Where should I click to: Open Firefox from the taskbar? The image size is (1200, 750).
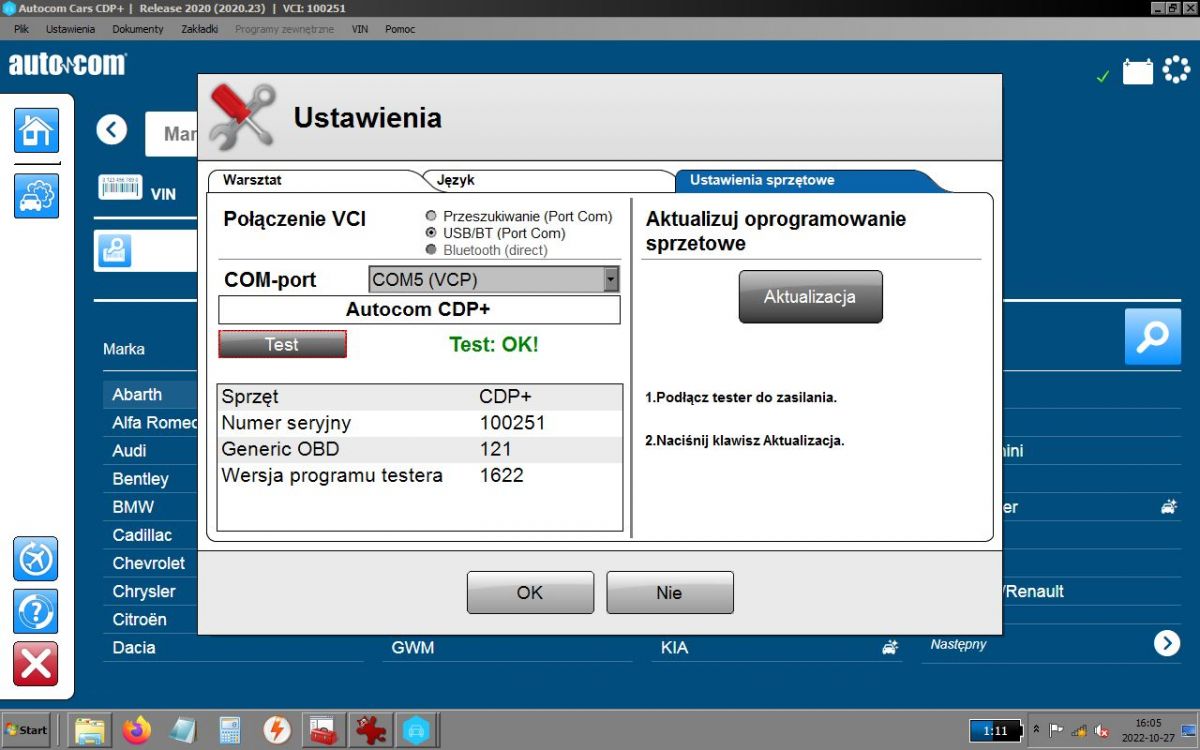pos(136,730)
